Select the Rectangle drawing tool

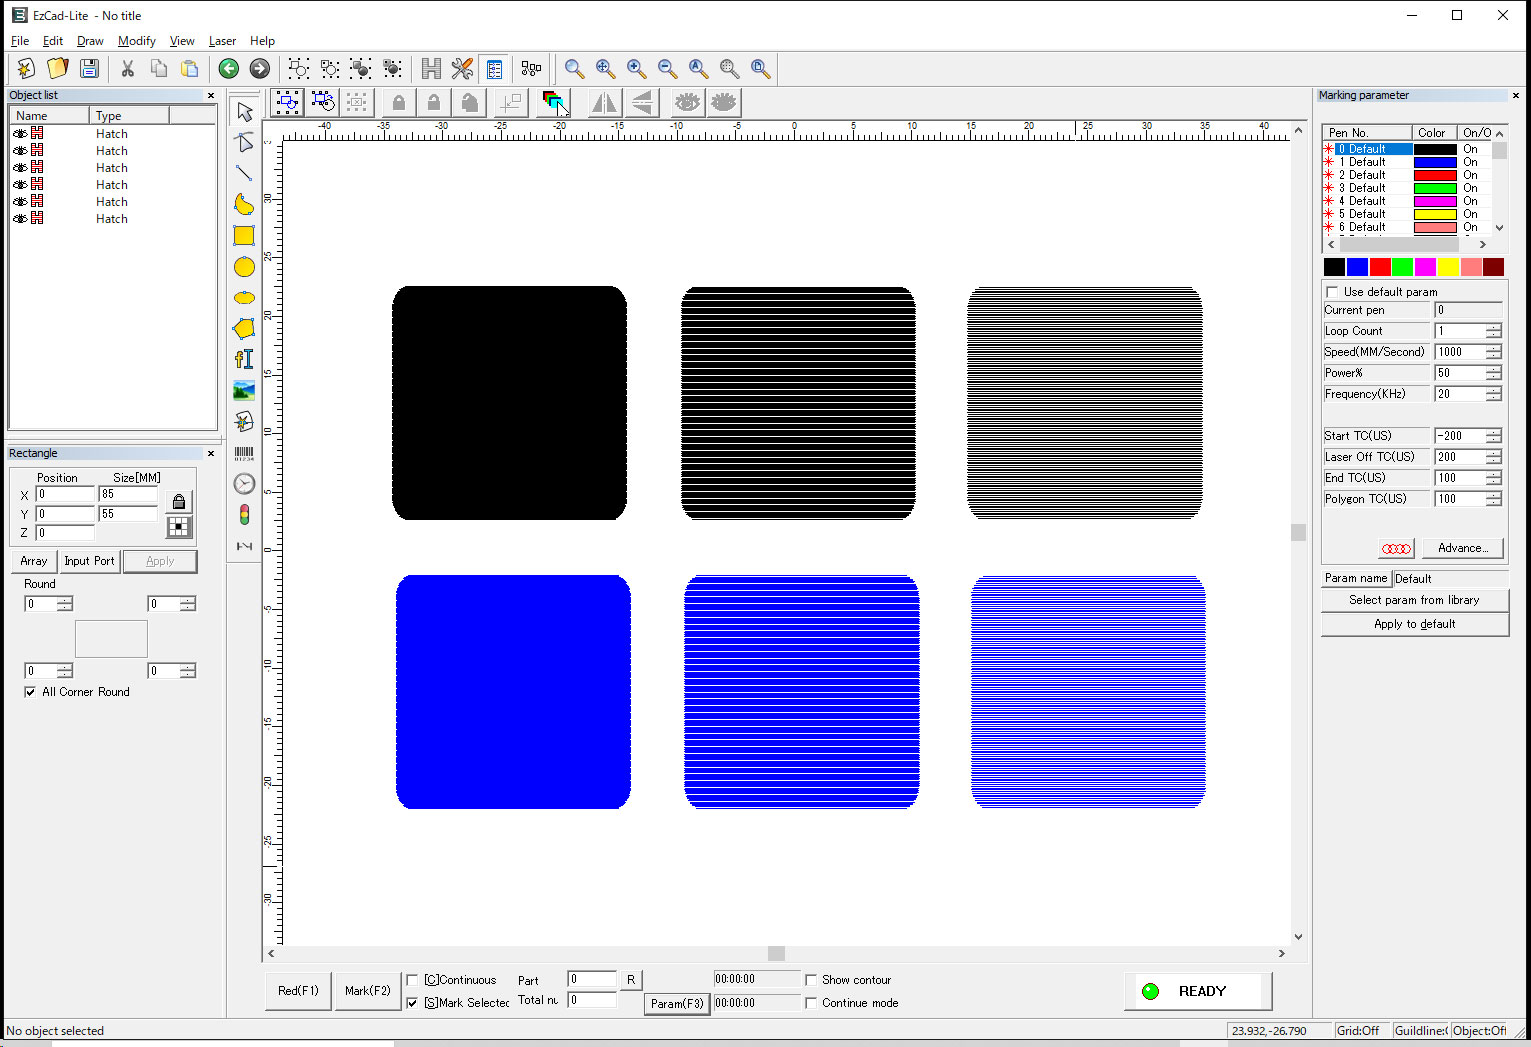pos(244,236)
